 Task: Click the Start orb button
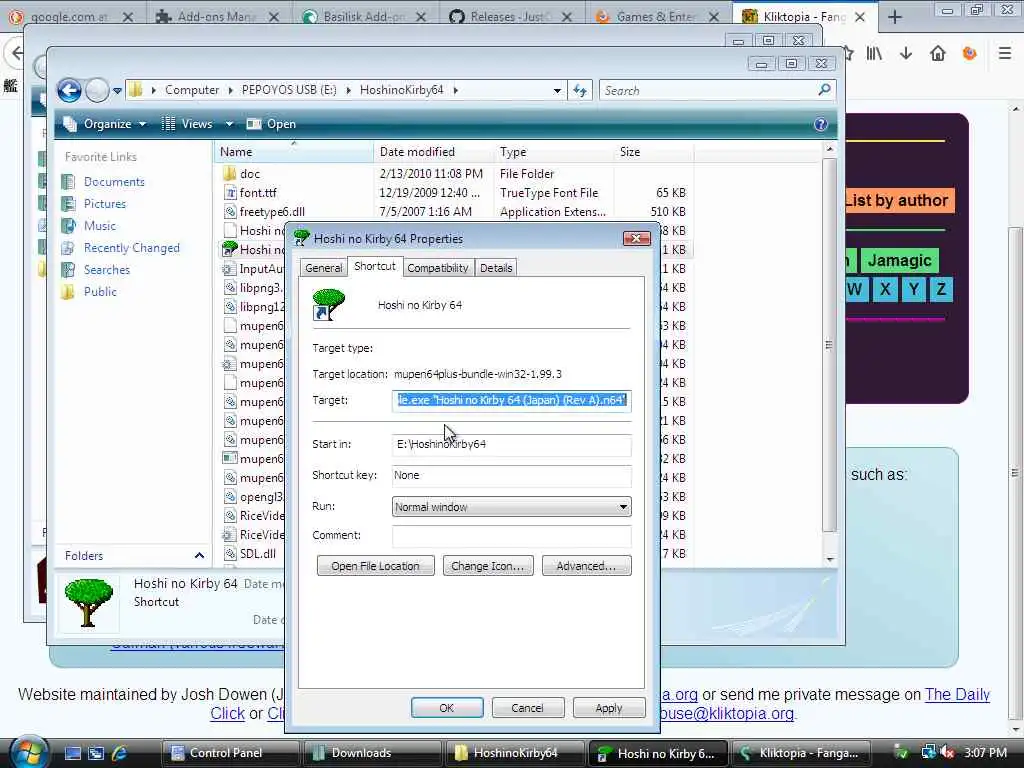(28, 752)
